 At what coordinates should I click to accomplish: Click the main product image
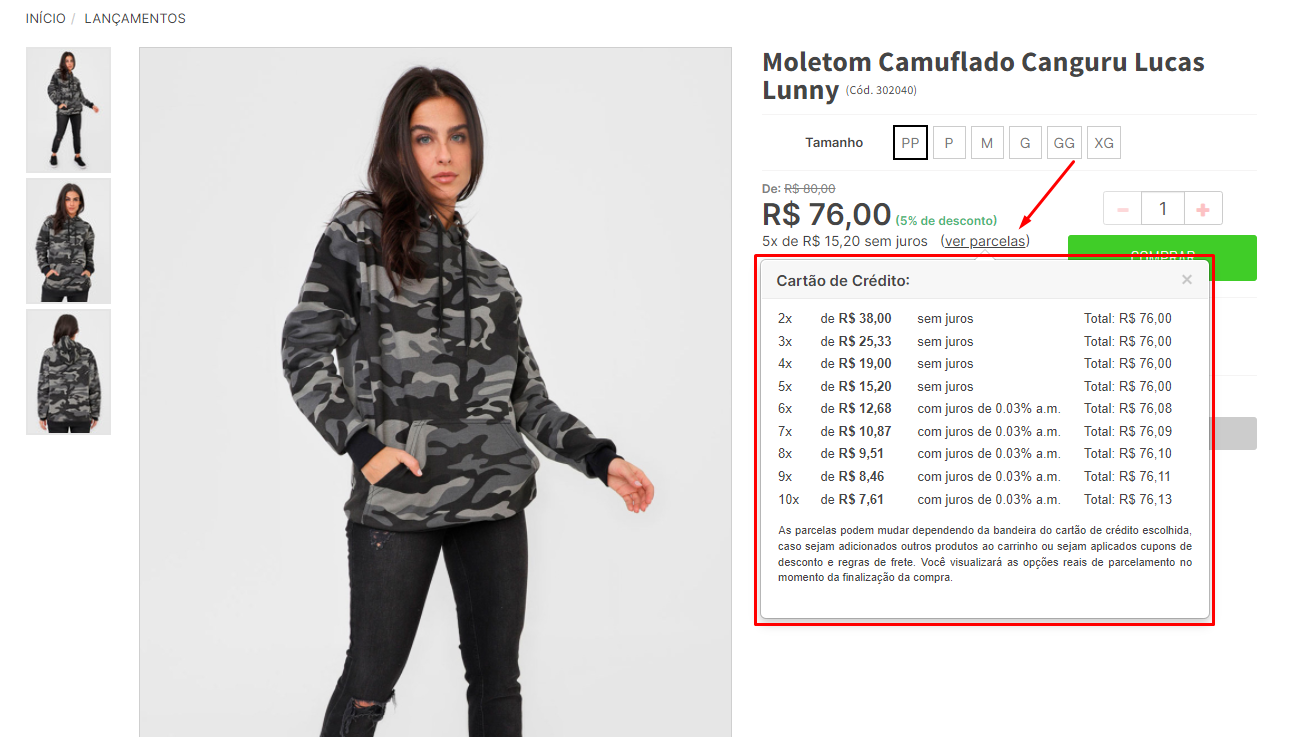click(x=435, y=392)
